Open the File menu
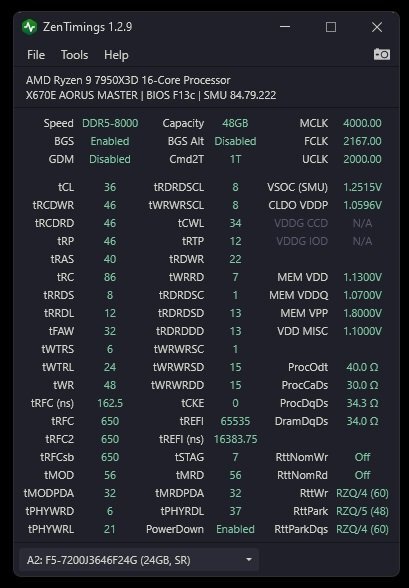Image resolution: width=409 pixels, height=588 pixels. 36,55
